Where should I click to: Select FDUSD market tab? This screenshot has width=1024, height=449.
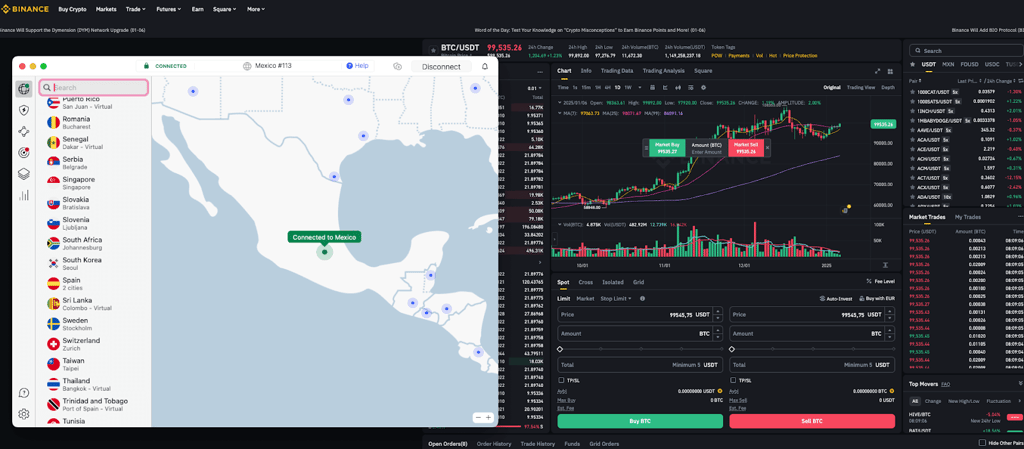[x=969, y=65]
